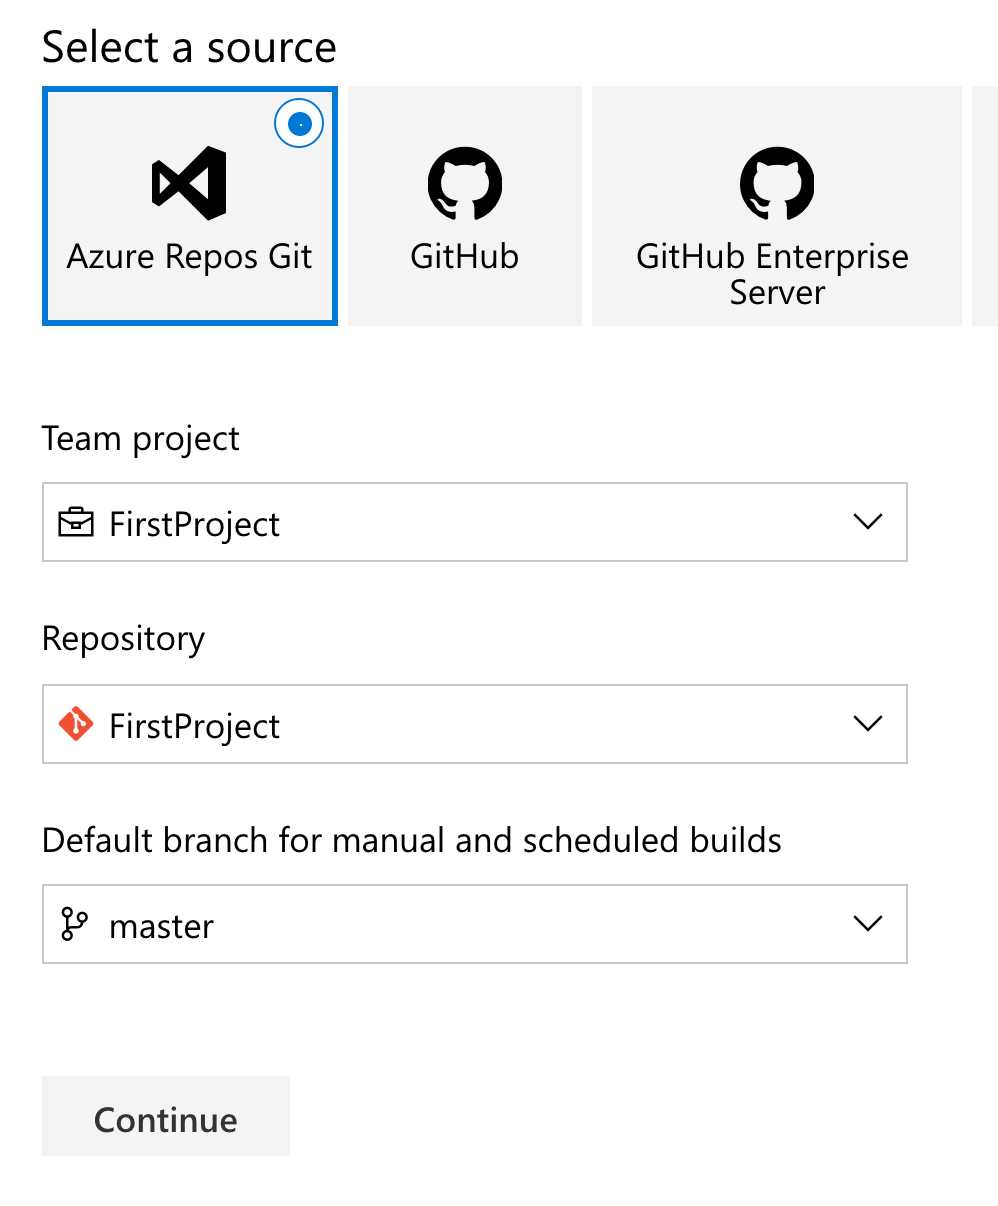This screenshot has width=998, height=1206.
Task: Select the GitHub octocat icon
Action: click(464, 183)
